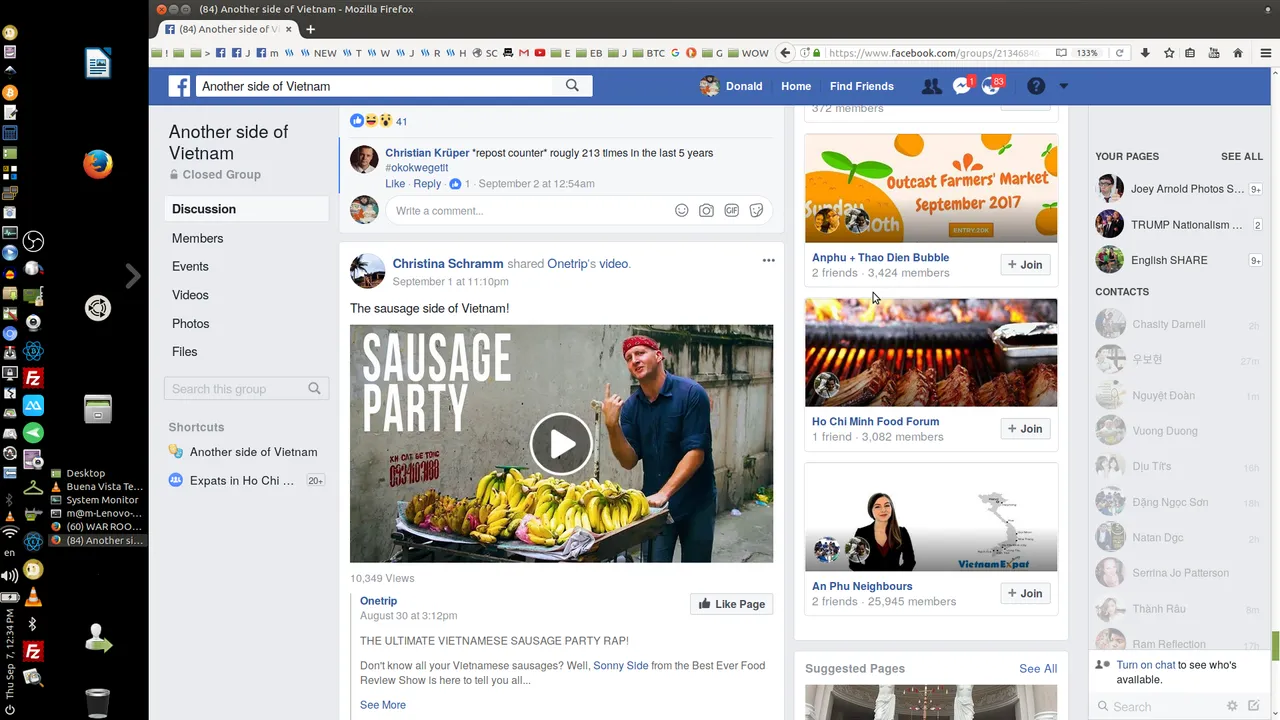This screenshot has height=720, width=1280.
Task: Click the search magnifier button in Facebook bar
Action: pyautogui.click(x=572, y=86)
